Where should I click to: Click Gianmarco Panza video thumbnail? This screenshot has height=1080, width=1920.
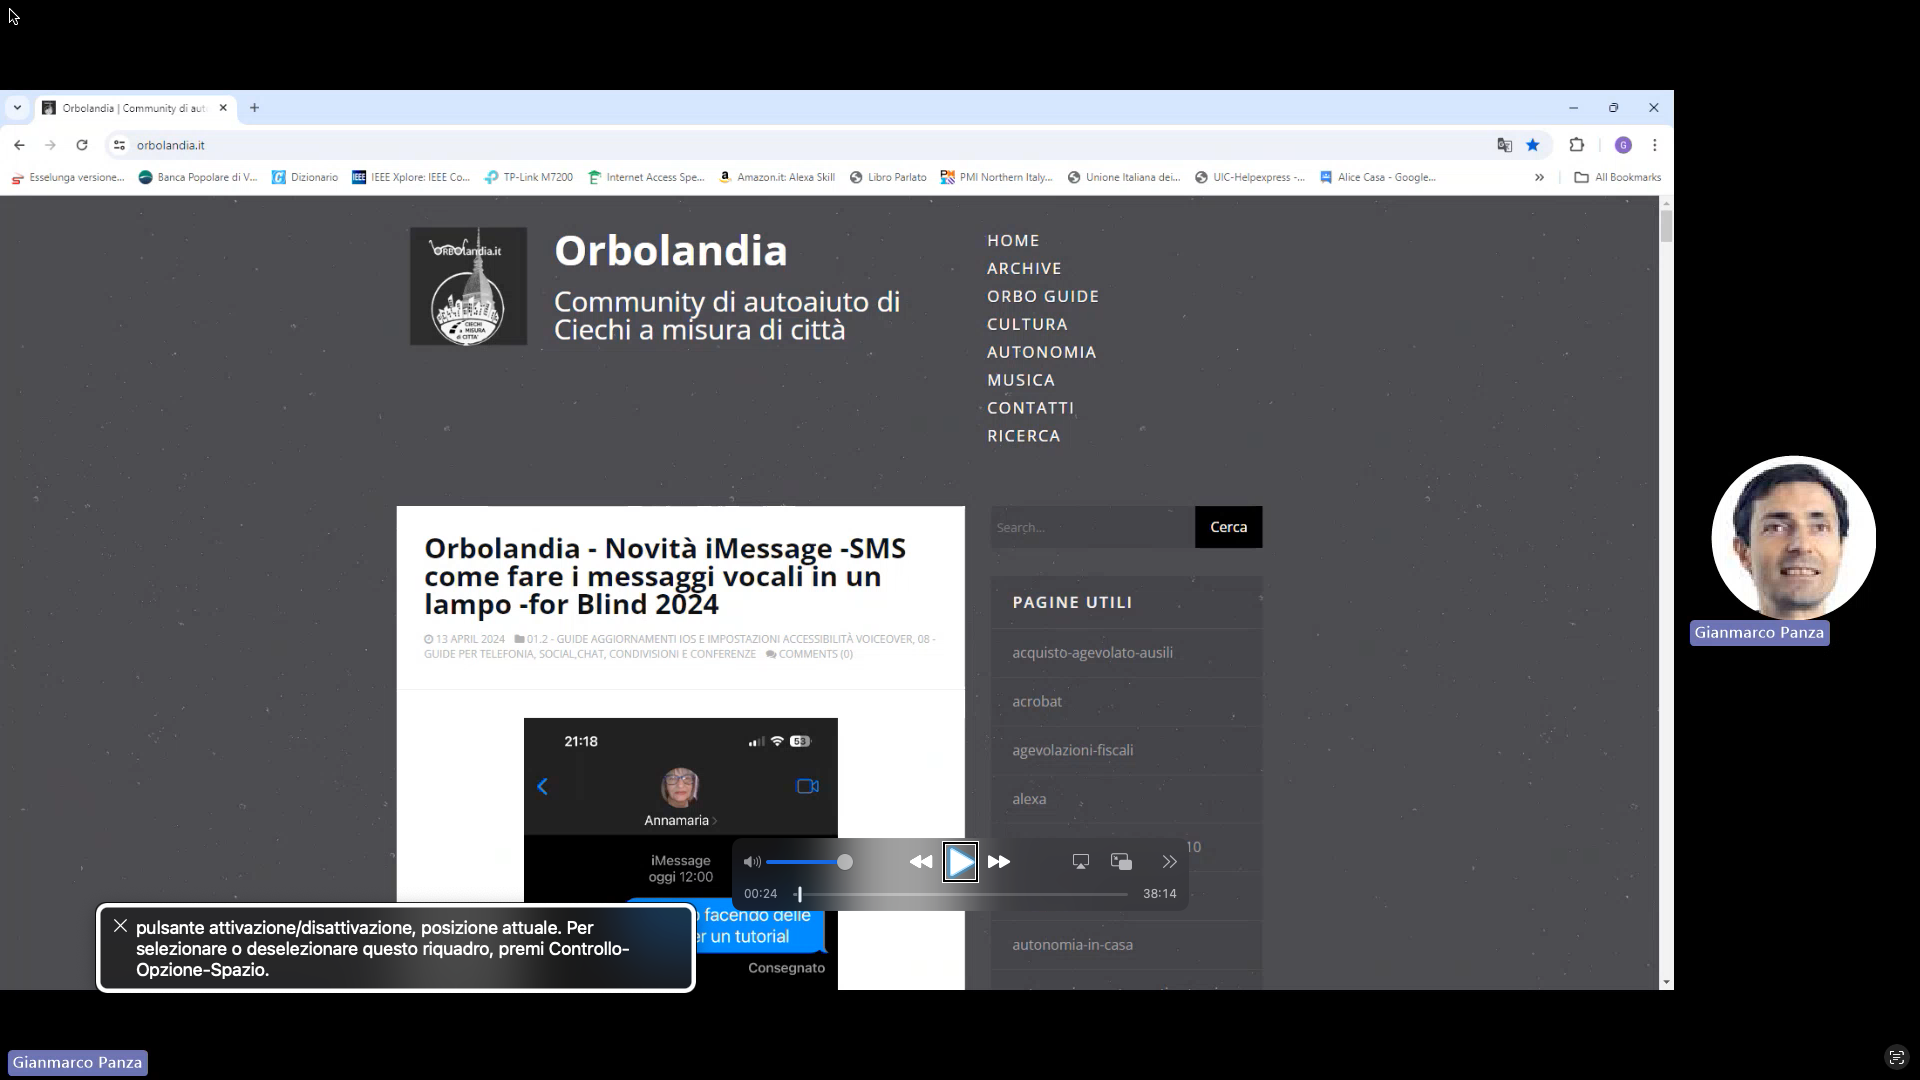[1793, 538]
